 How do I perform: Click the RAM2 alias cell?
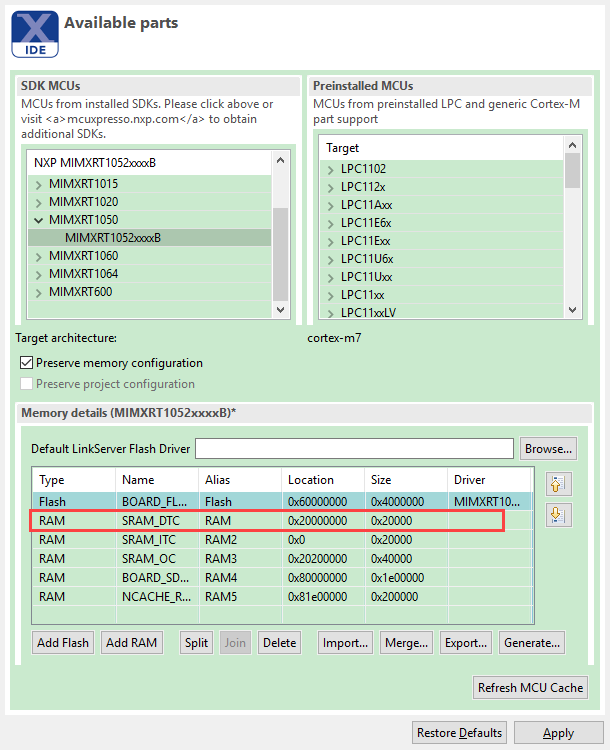[240, 540]
